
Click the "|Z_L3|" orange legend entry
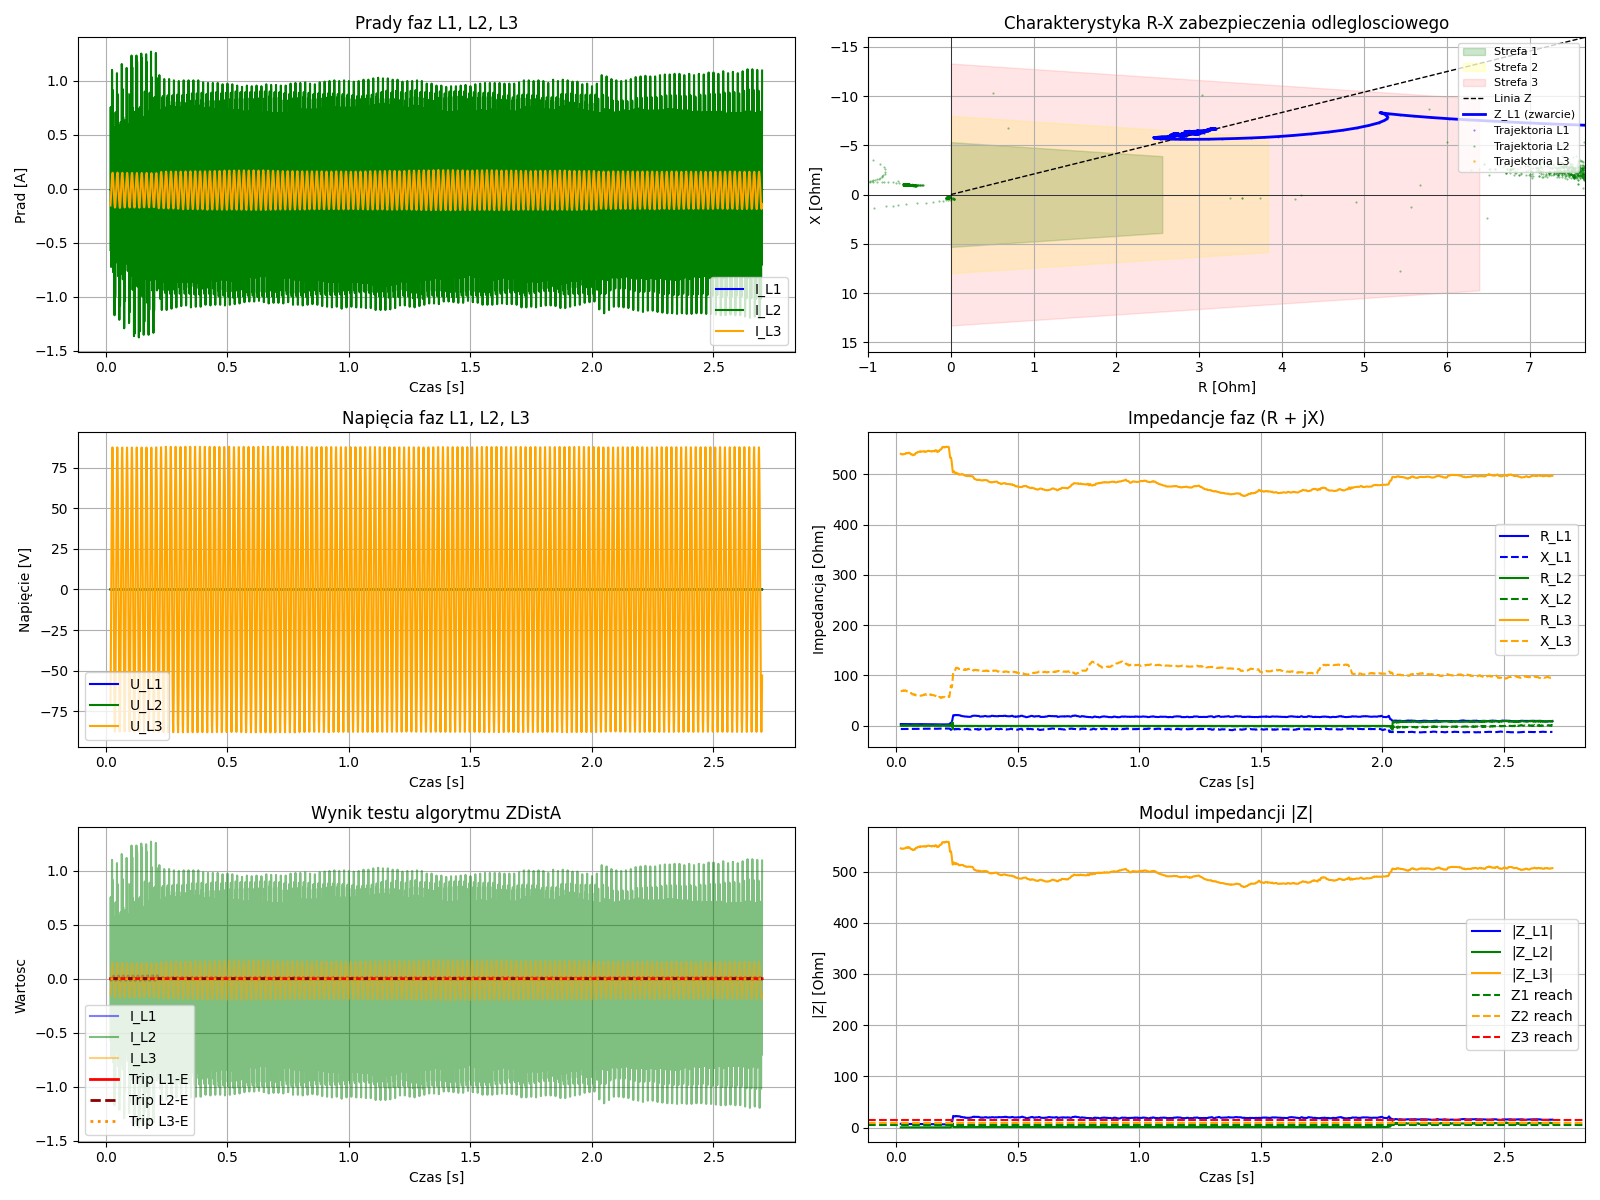(x=1532, y=974)
